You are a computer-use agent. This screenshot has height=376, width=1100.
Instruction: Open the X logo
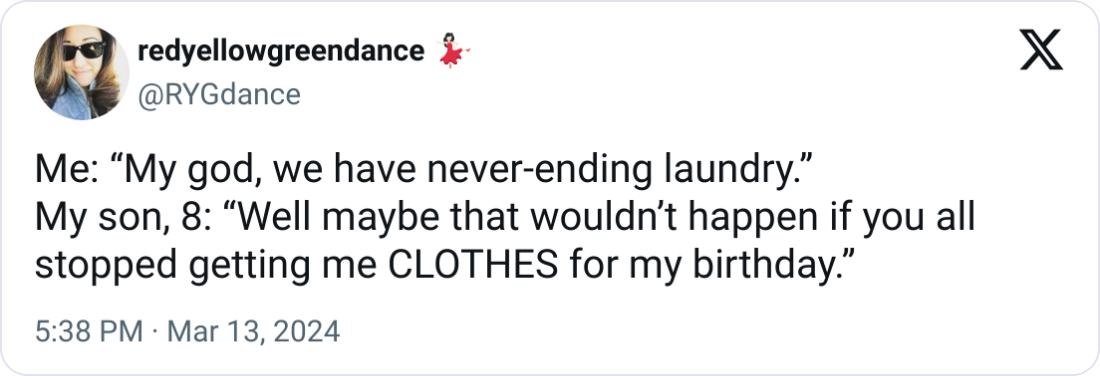(1041, 50)
